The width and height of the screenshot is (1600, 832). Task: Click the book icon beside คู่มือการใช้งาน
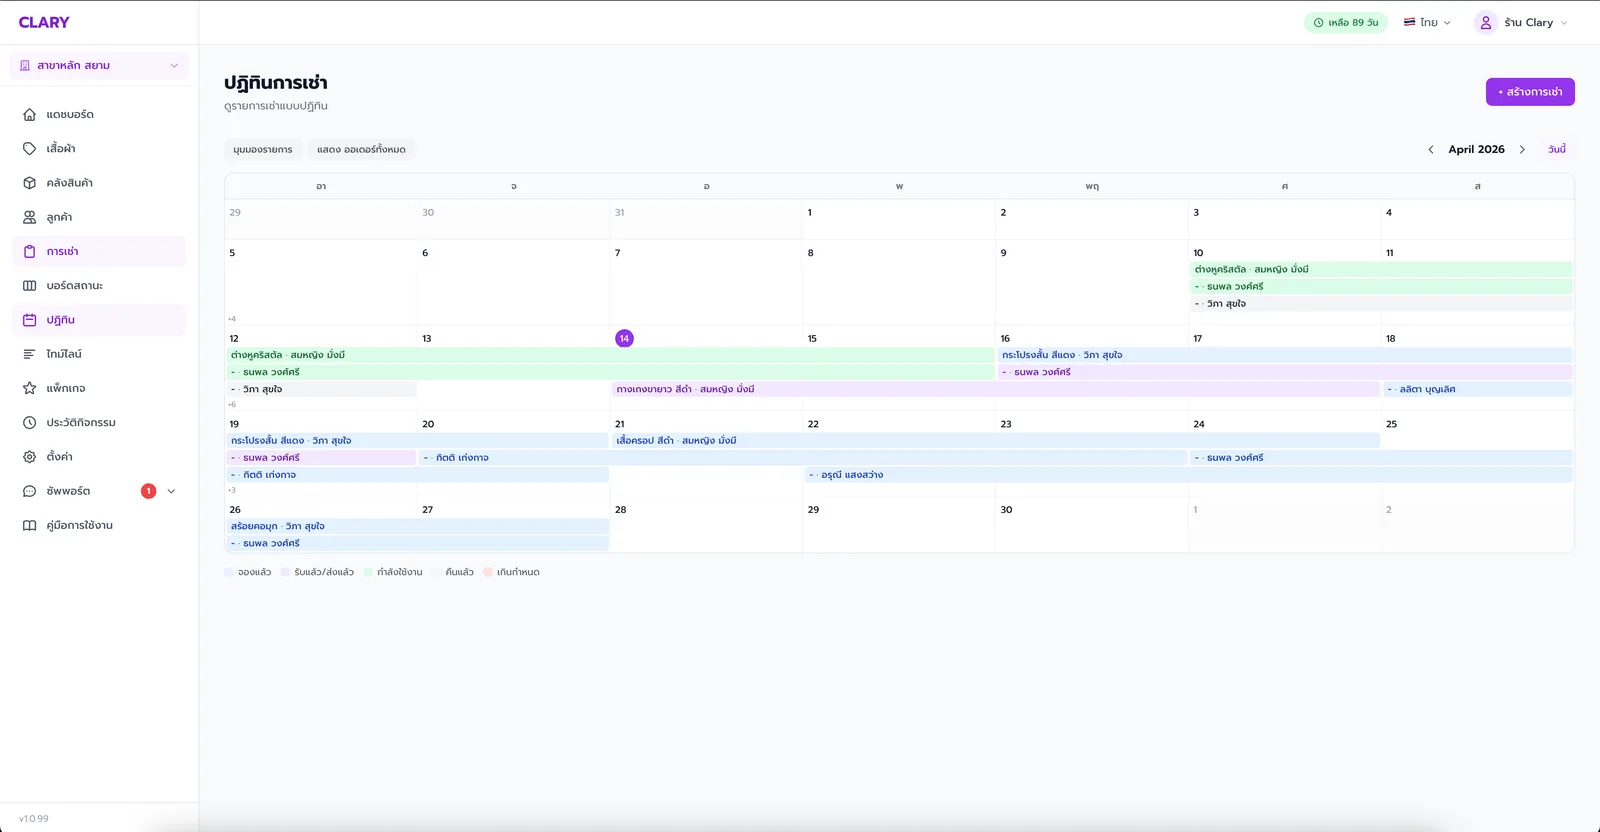pyautogui.click(x=29, y=525)
